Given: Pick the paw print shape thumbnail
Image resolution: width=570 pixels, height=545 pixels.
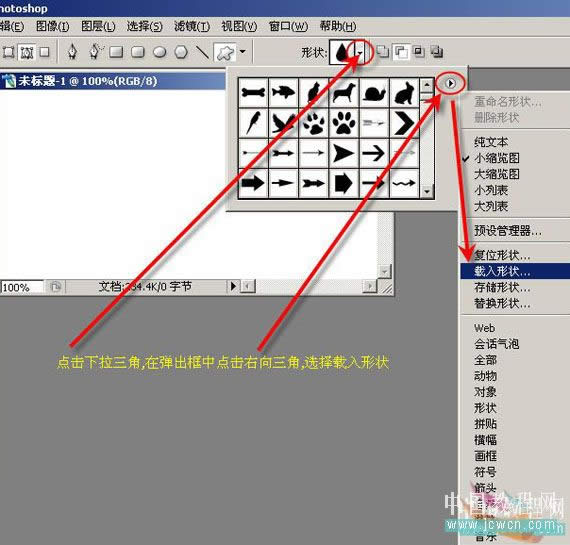Looking at the screenshot, I should click(344, 123).
